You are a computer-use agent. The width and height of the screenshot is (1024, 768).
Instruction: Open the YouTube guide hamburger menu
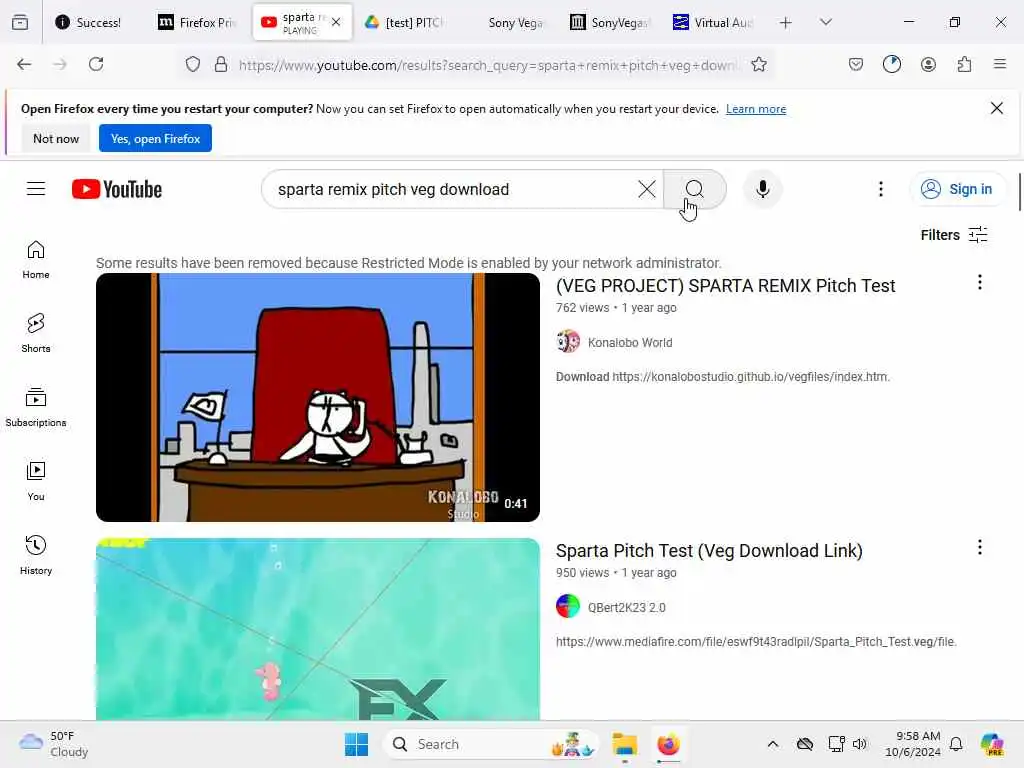click(x=36, y=189)
